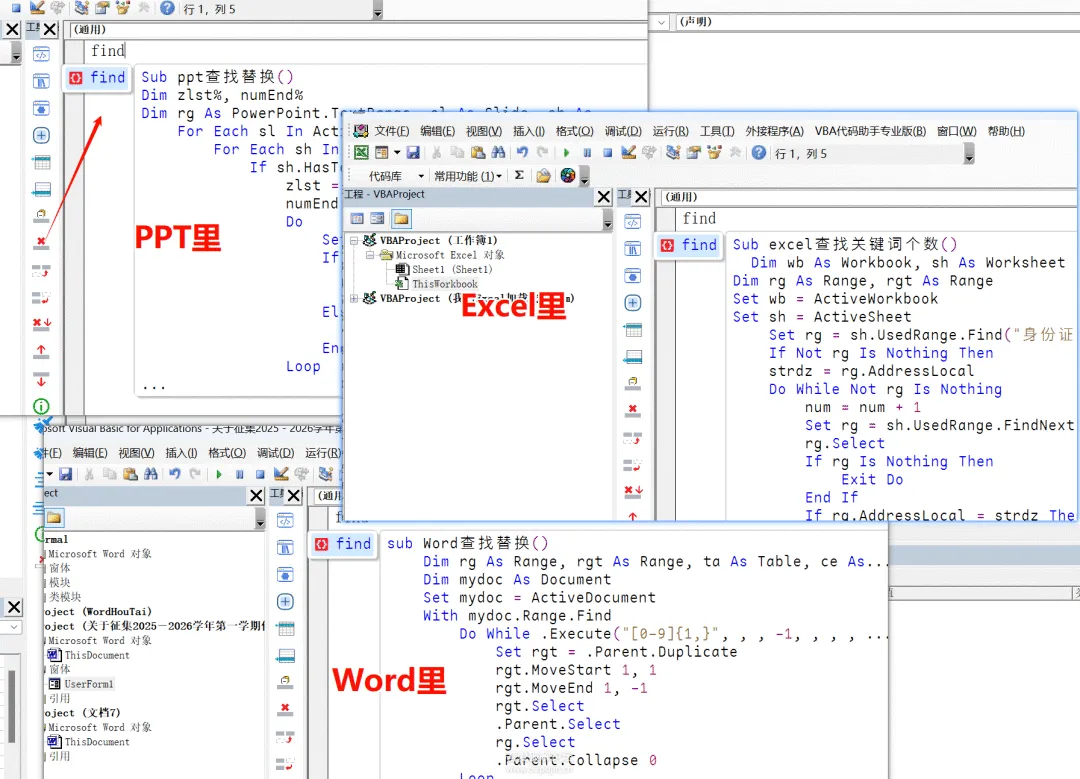Click plus circle icon in Excel side tool panel
The width and height of the screenshot is (1080, 779).
click(x=632, y=303)
